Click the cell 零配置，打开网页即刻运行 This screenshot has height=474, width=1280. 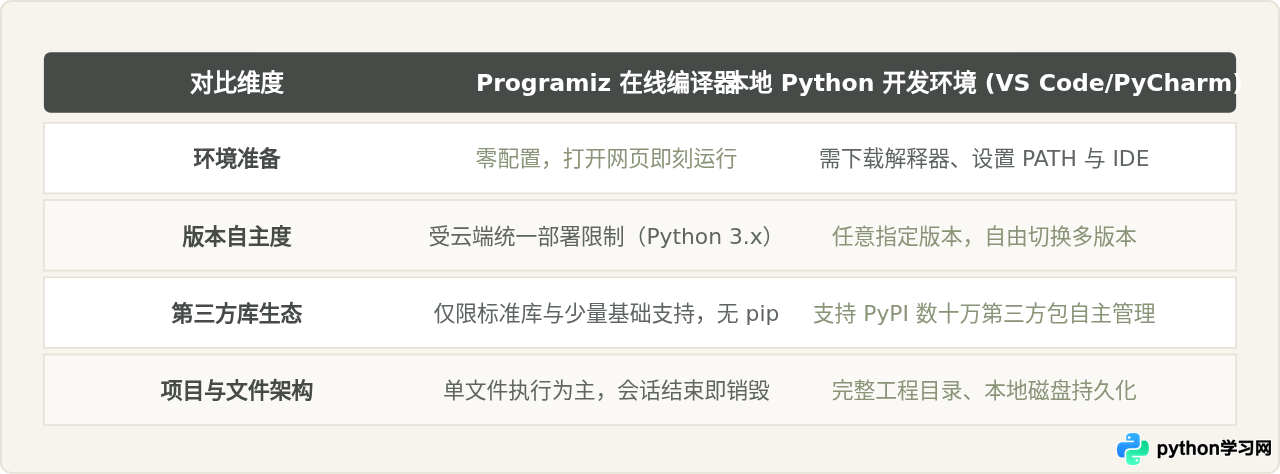[x=606, y=158]
